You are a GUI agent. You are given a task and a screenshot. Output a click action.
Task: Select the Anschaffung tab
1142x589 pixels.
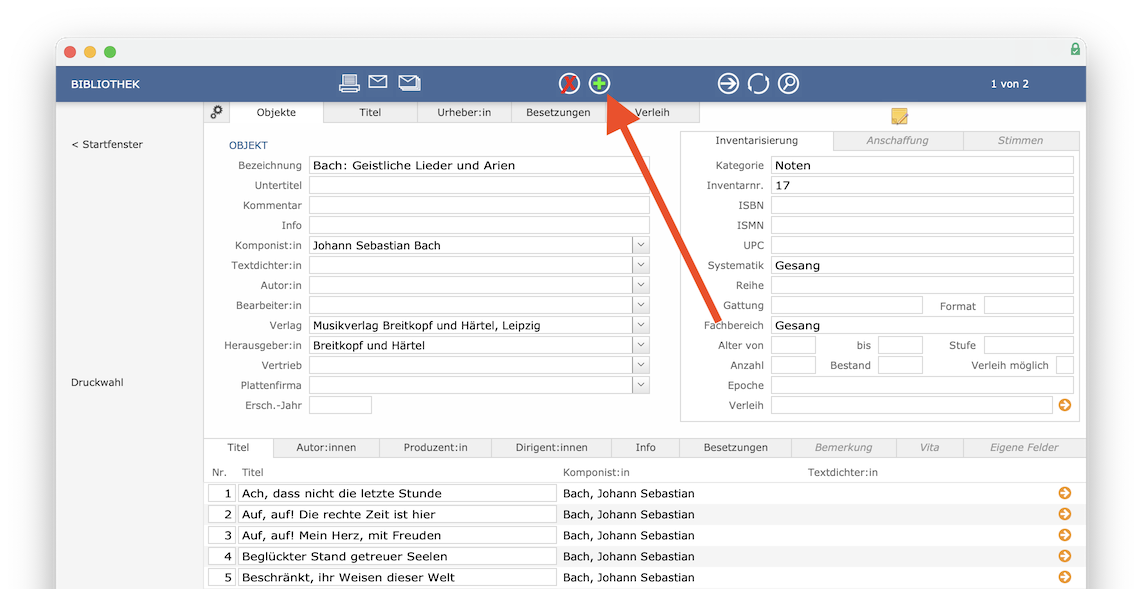pyautogui.click(x=897, y=141)
